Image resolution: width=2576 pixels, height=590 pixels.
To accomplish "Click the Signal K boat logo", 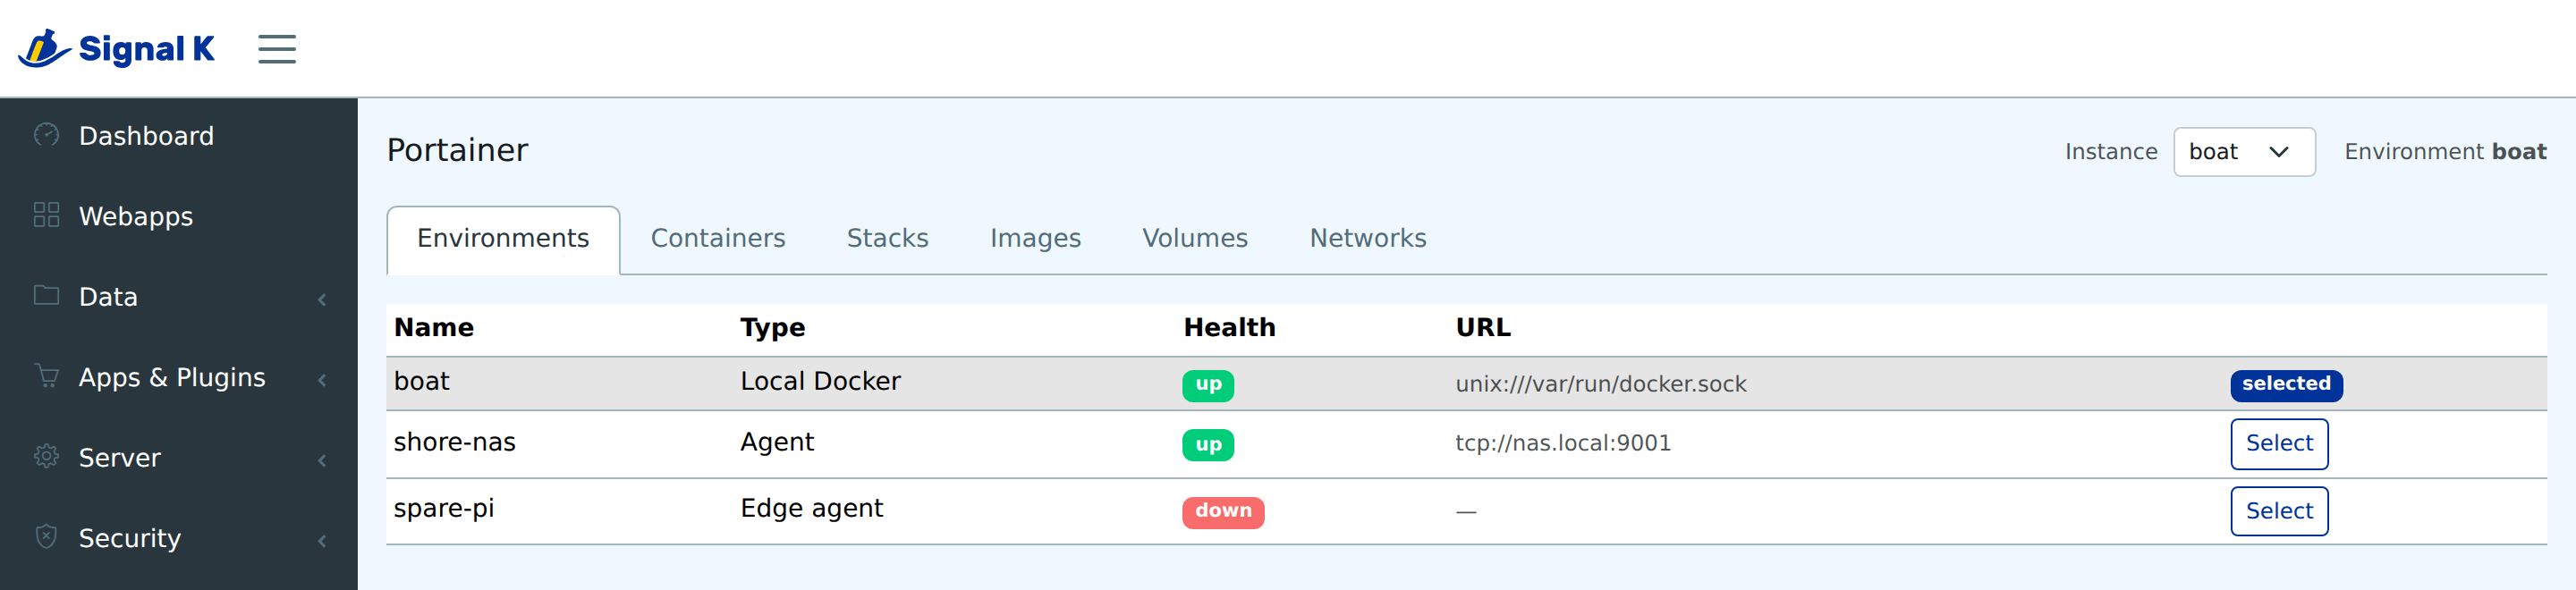I will click(x=44, y=48).
